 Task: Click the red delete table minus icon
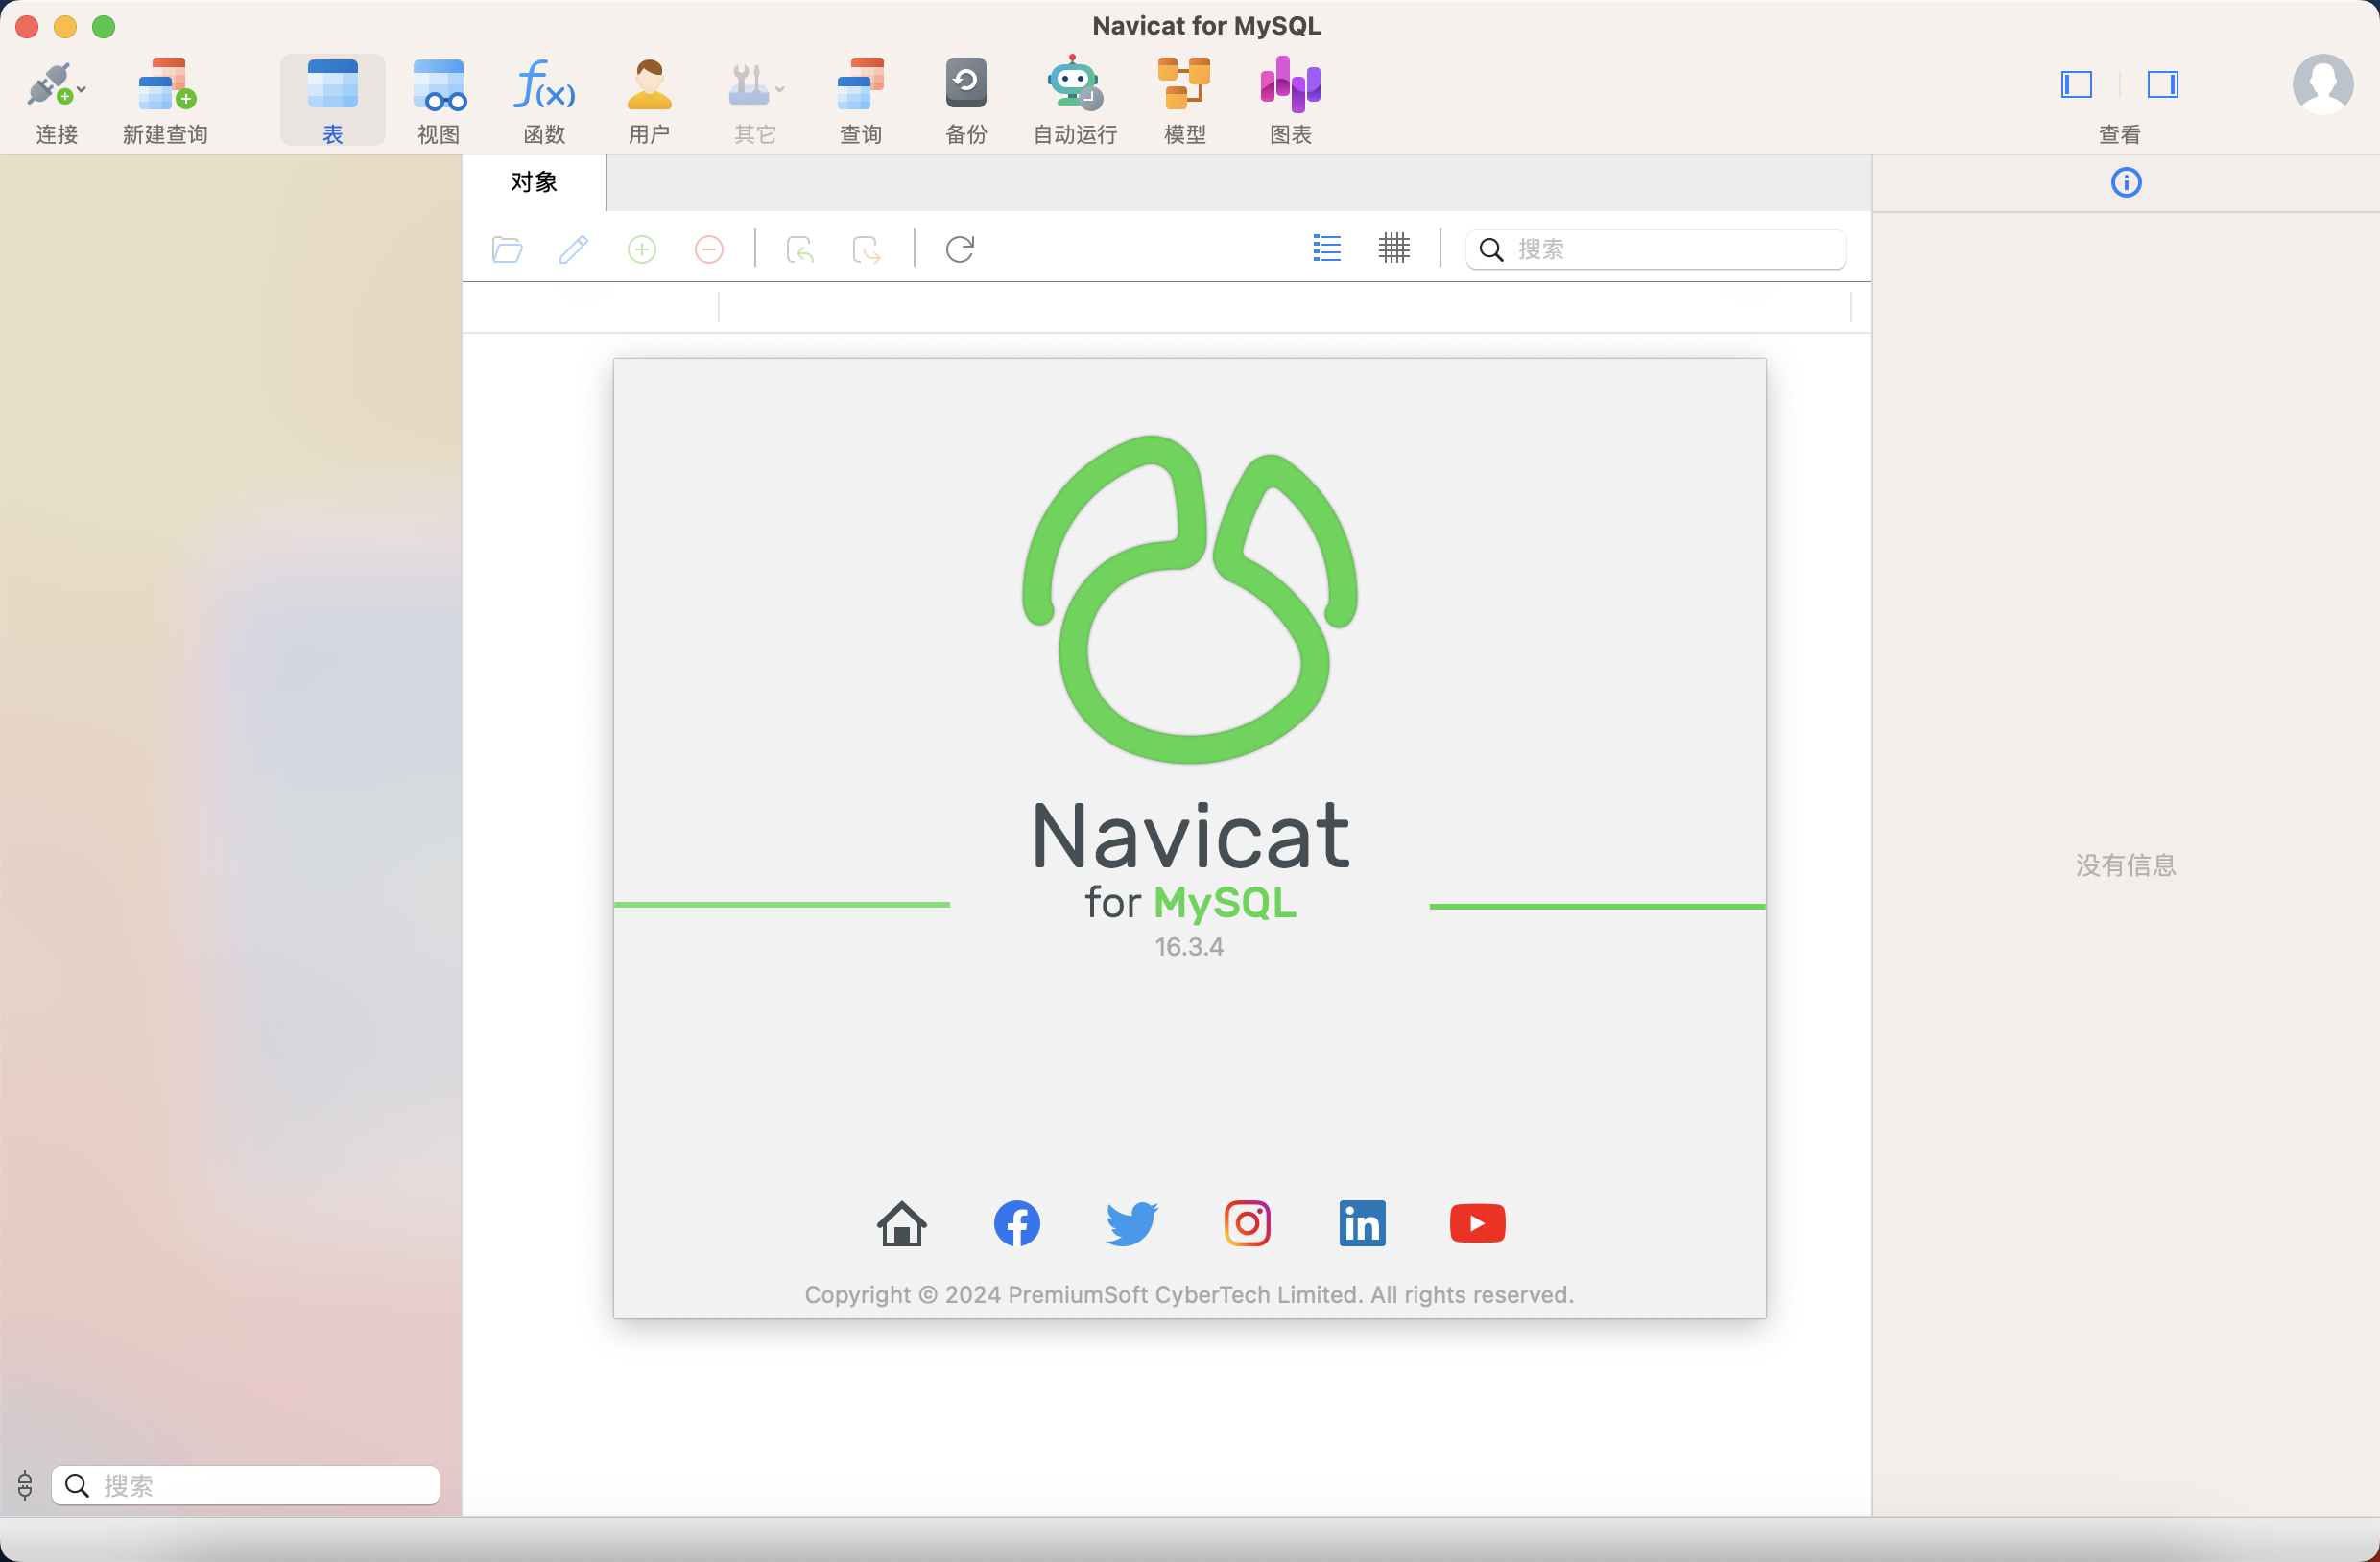709,249
